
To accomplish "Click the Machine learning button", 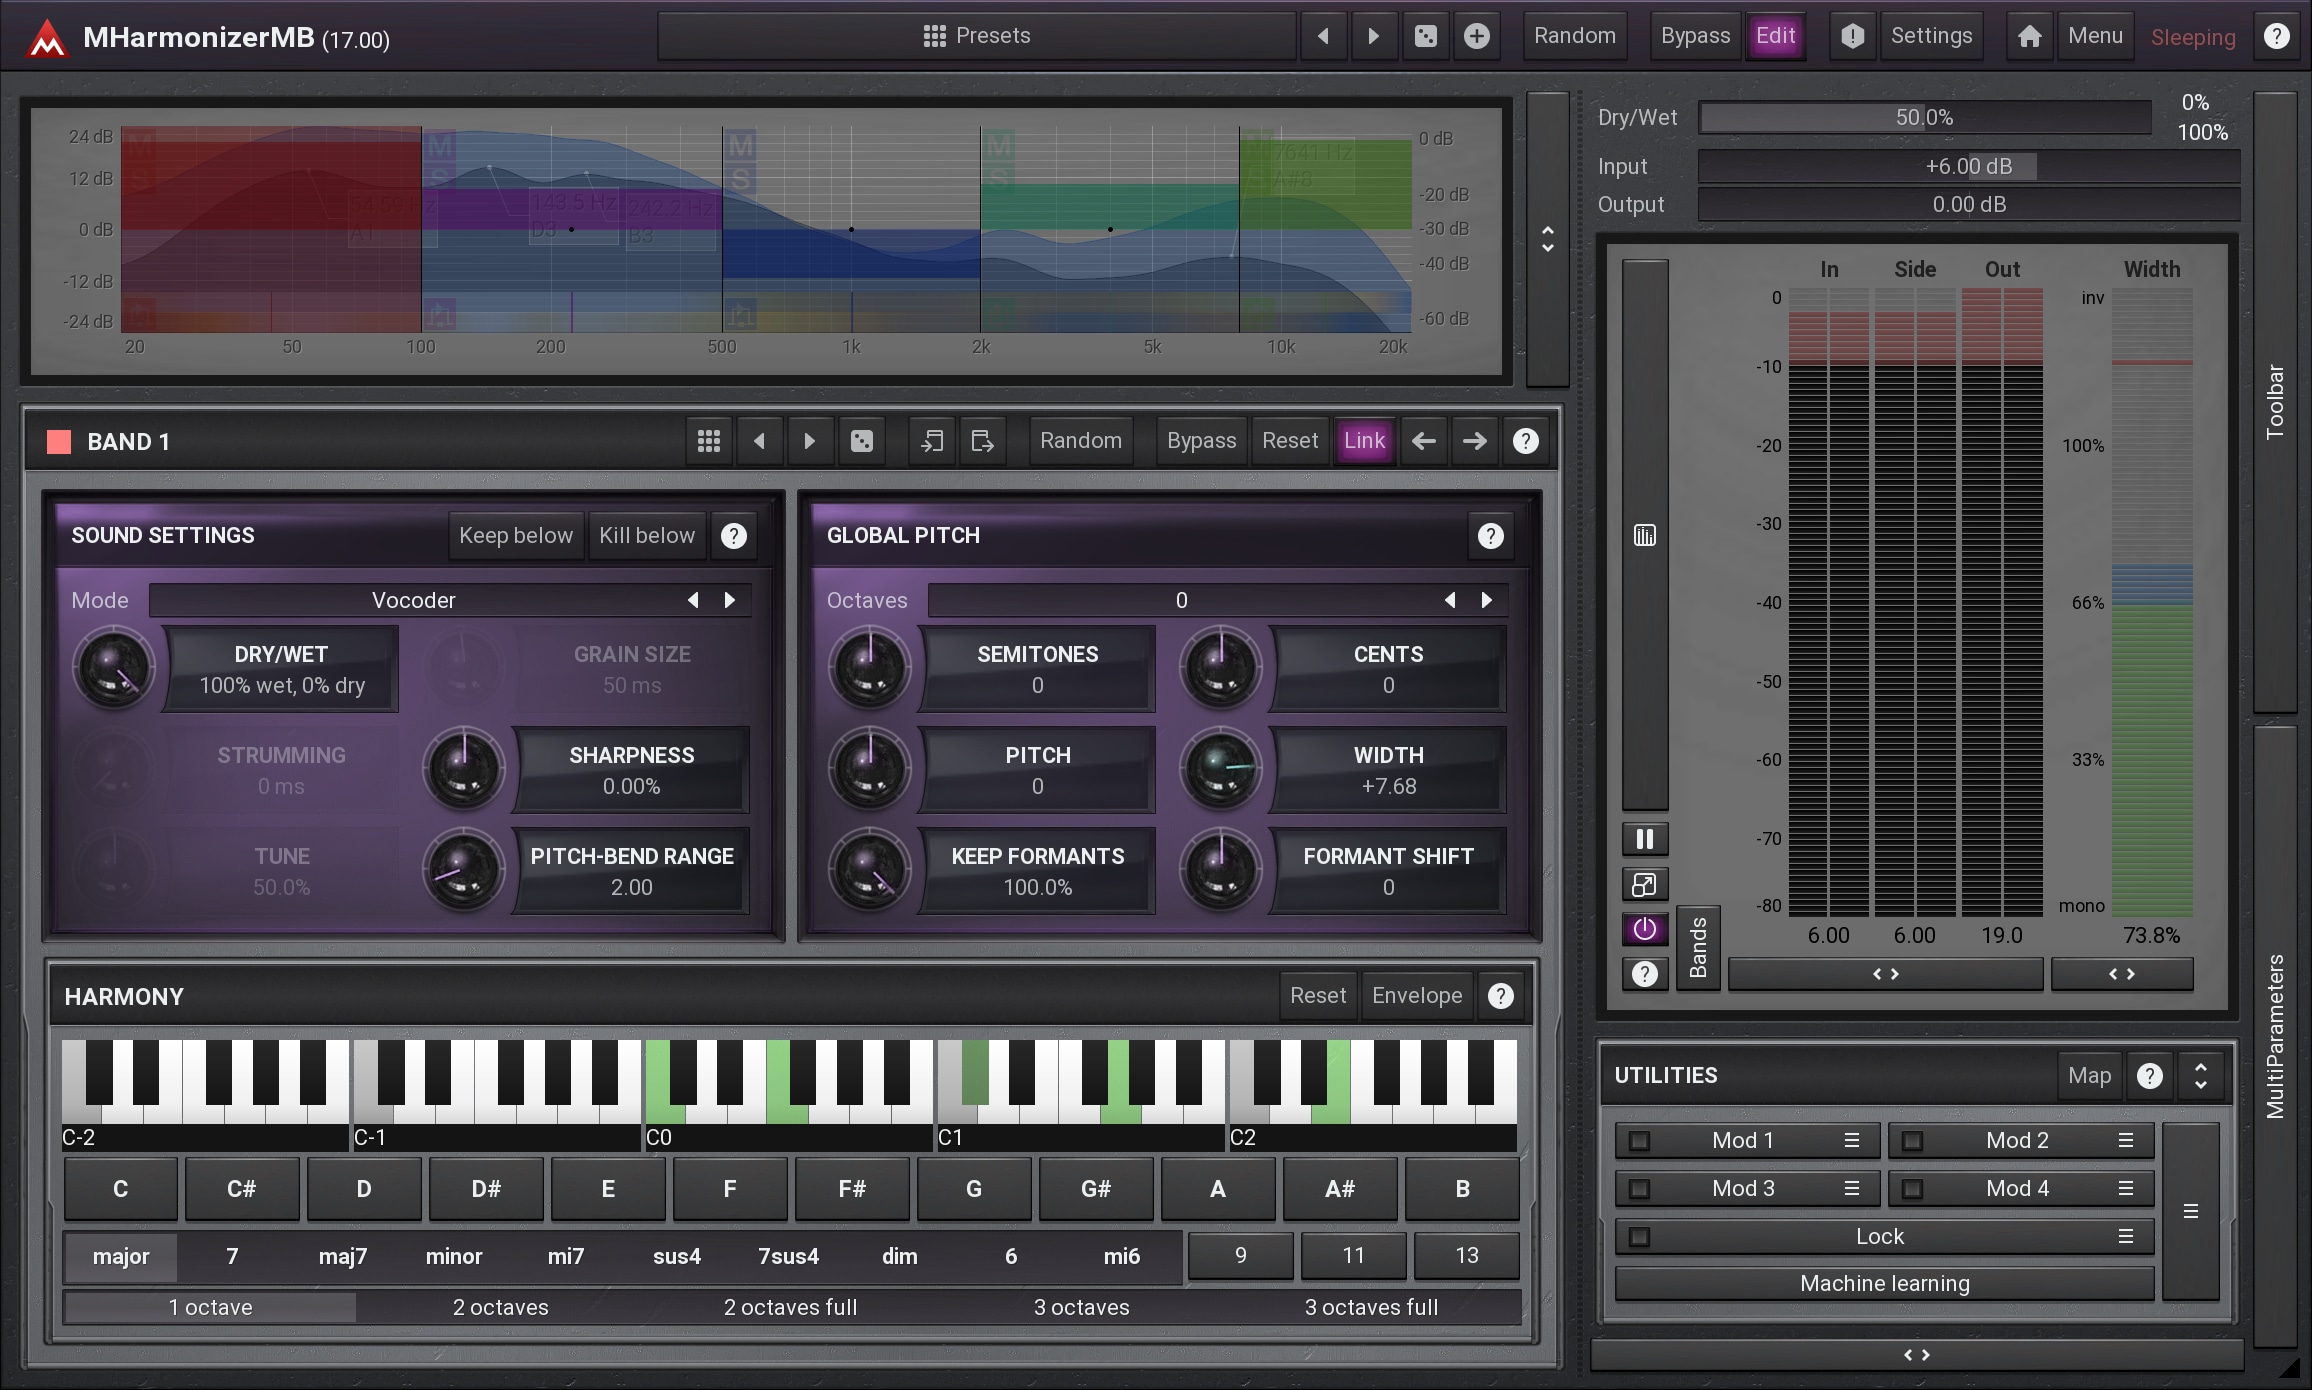I will (x=1884, y=1284).
